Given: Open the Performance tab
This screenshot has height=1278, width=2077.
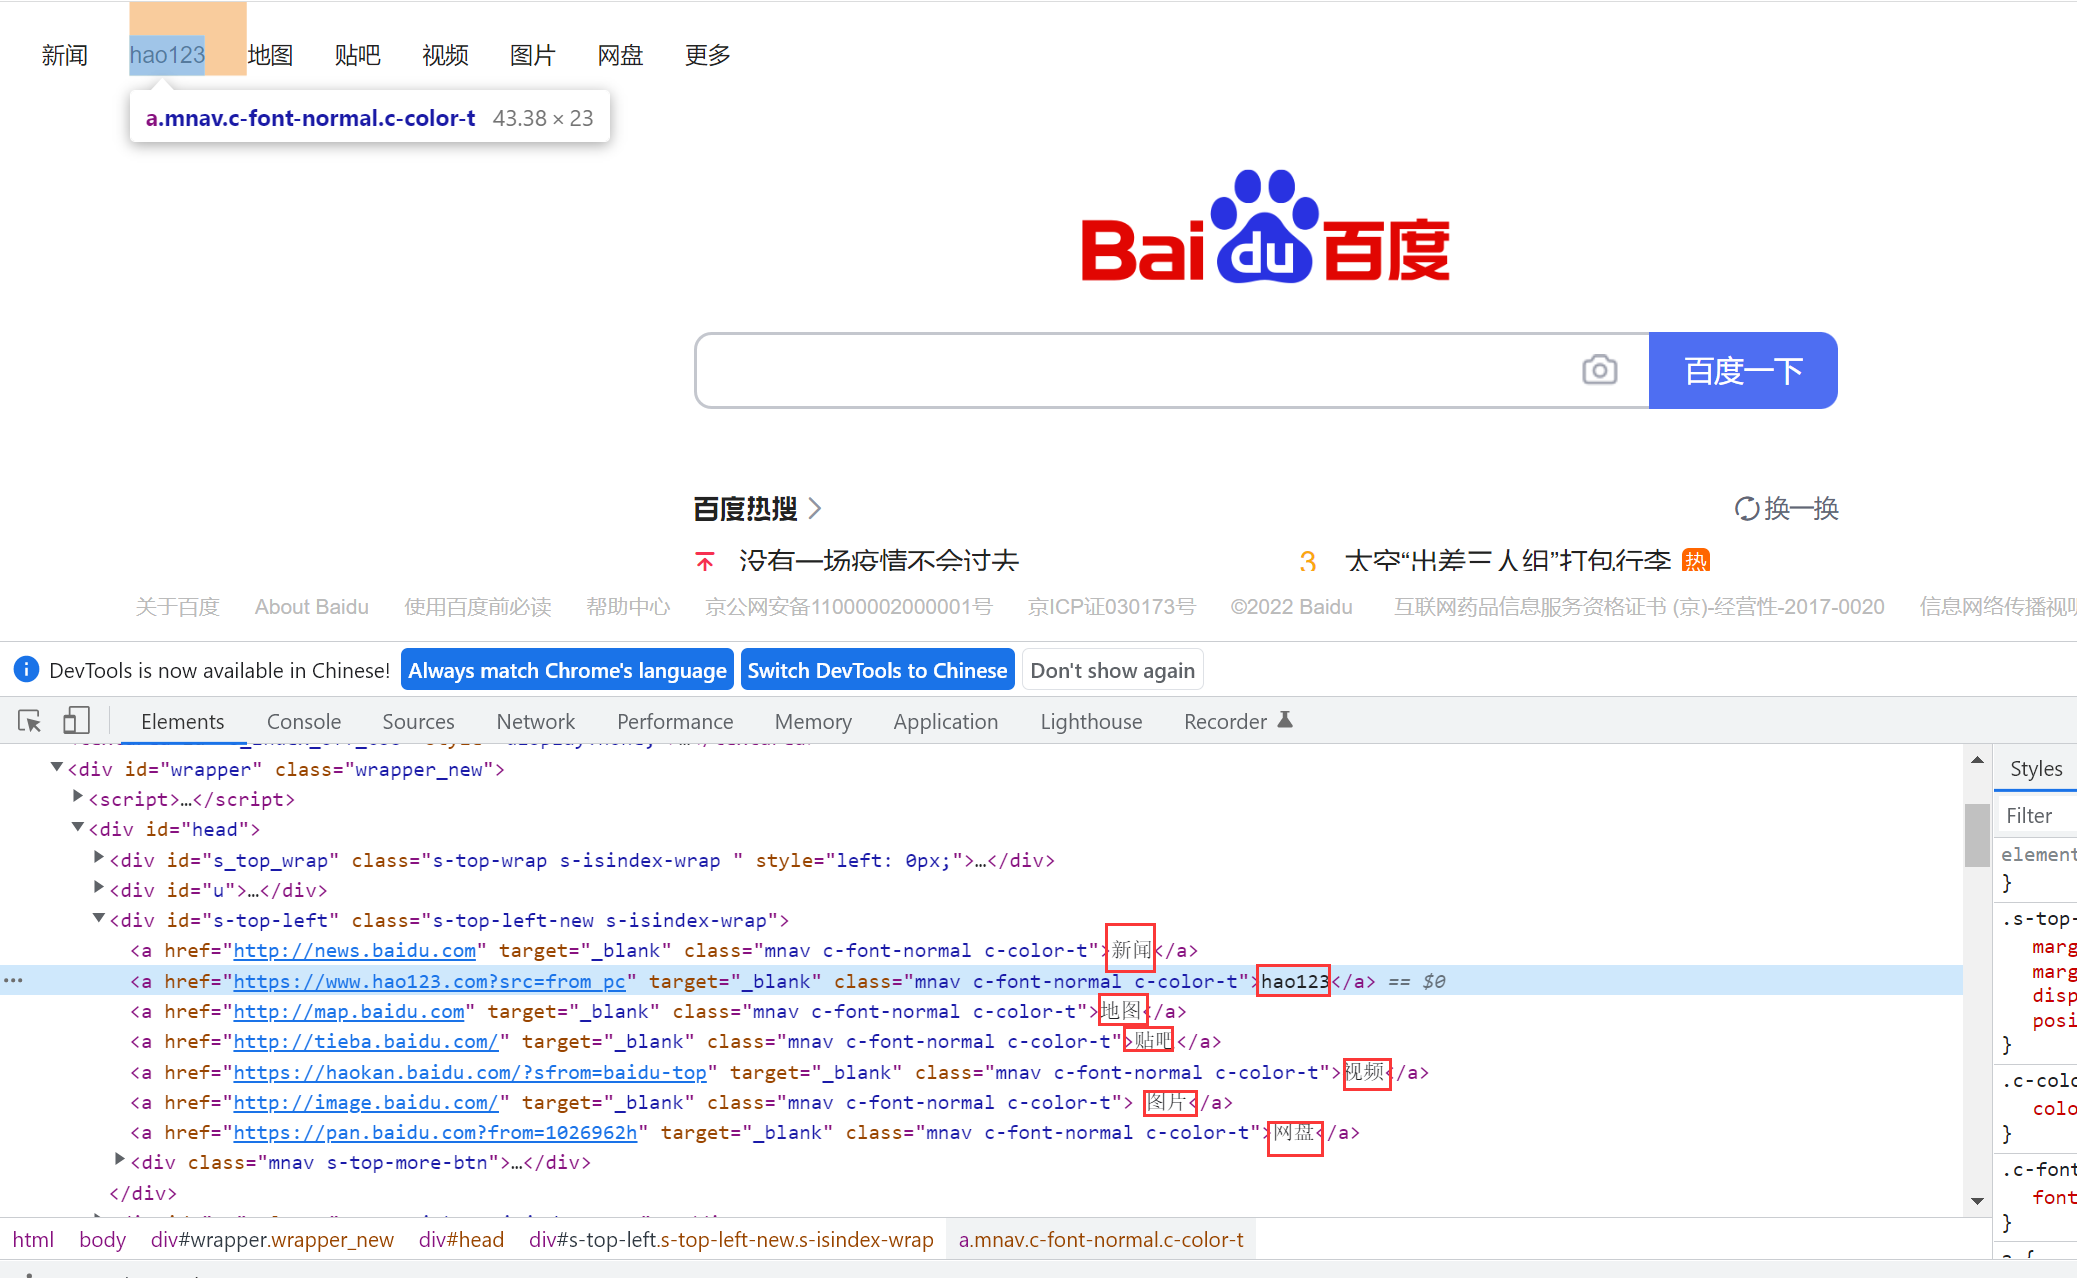Looking at the screenshot, I should [675, 721].
